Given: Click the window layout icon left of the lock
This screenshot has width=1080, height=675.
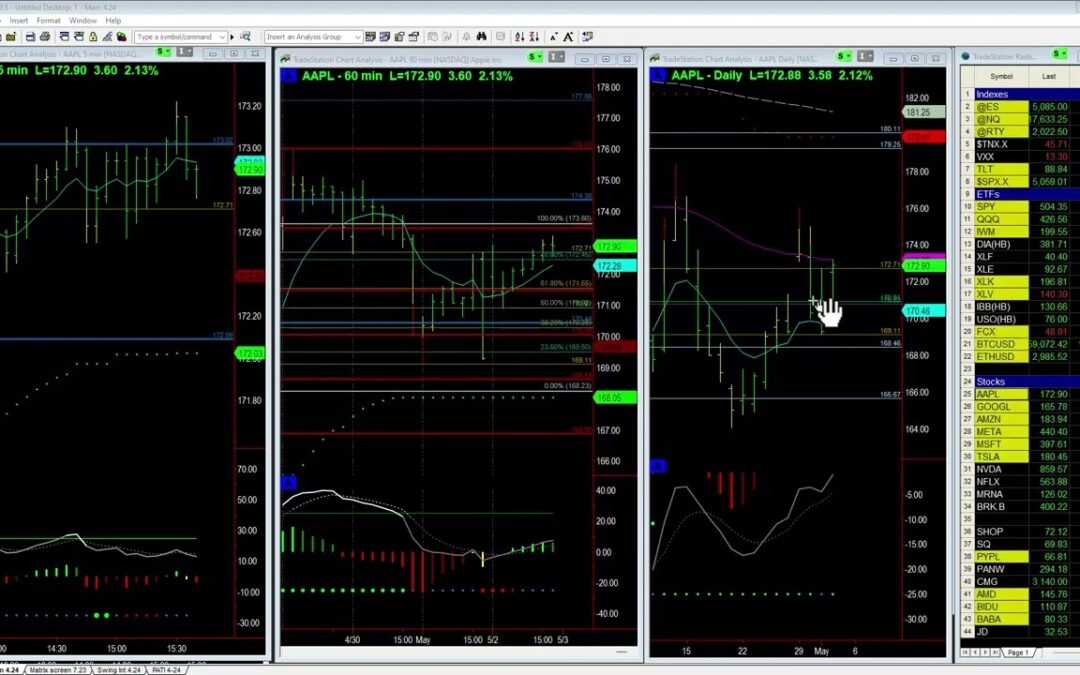Looking at the screenshot, I should (79, 37).
